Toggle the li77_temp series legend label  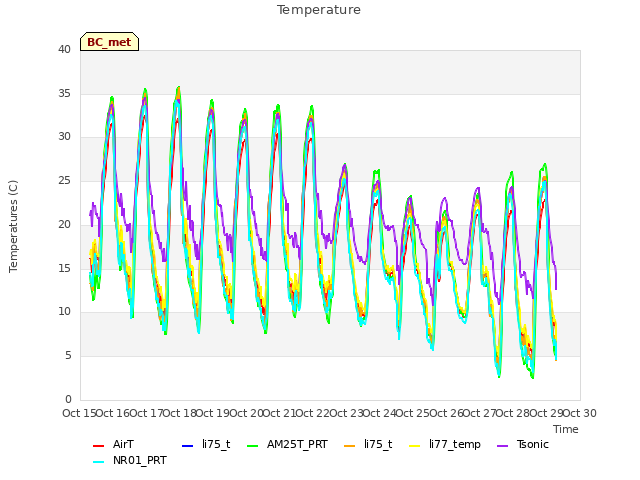tap(455, 445)
